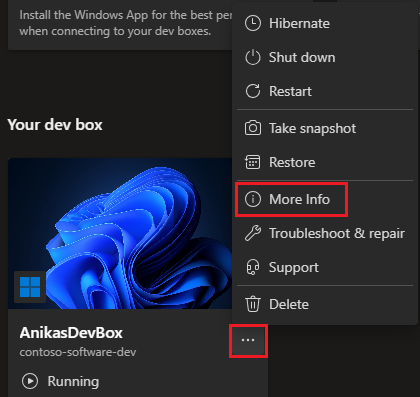
Task: Click the Install the Windows App message
Action: point(126,23)
